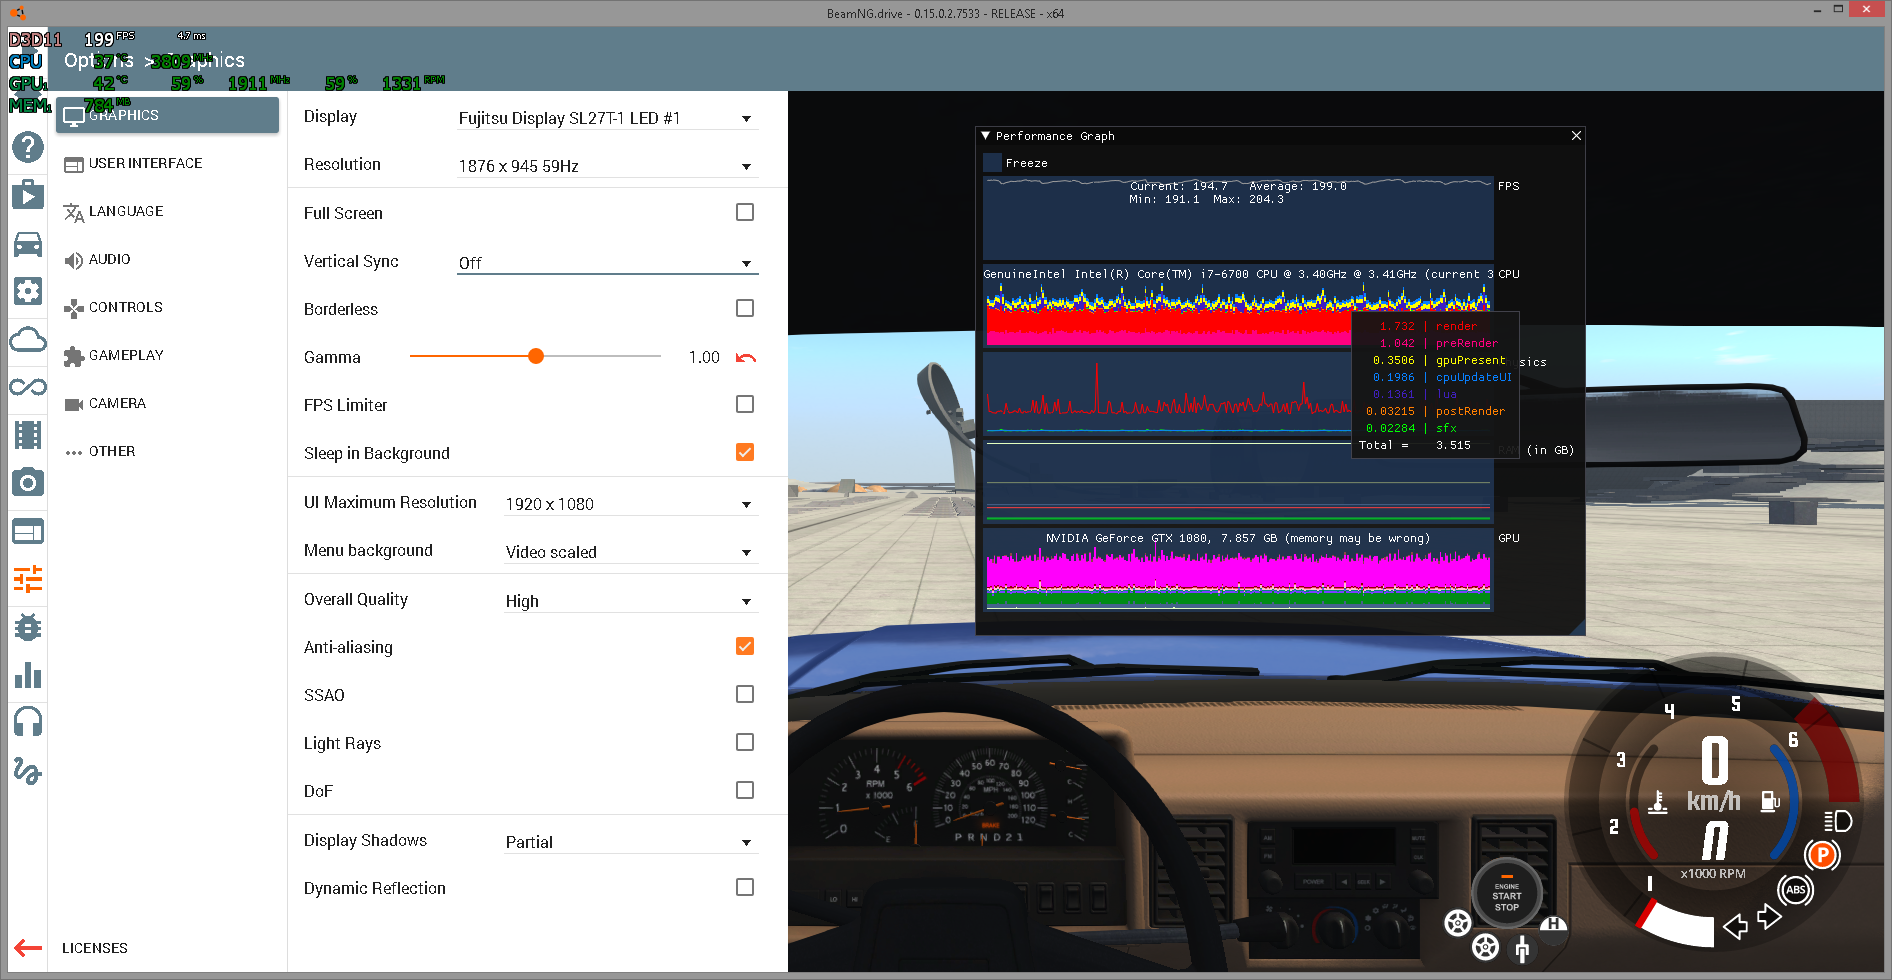Open the vehicle selector car icon
The width and height of the screenshot is (1892, 980).
click(x=28, y=243)
